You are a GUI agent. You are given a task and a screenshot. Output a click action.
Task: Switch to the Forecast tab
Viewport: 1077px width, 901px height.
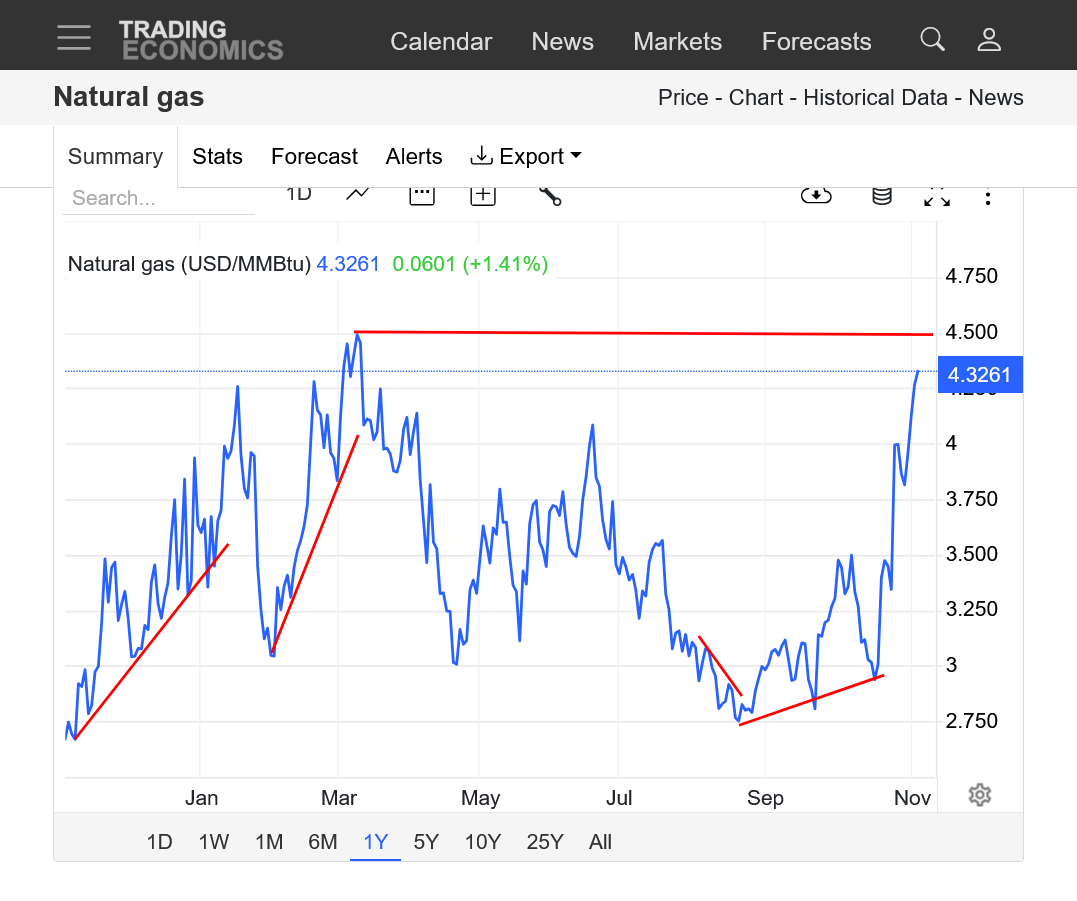[x=314, y=156]
